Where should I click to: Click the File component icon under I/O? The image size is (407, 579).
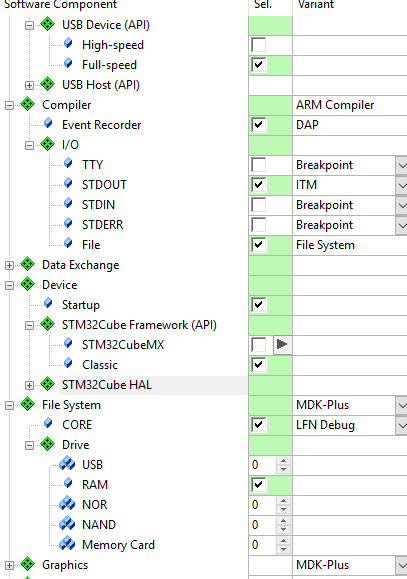68,243
